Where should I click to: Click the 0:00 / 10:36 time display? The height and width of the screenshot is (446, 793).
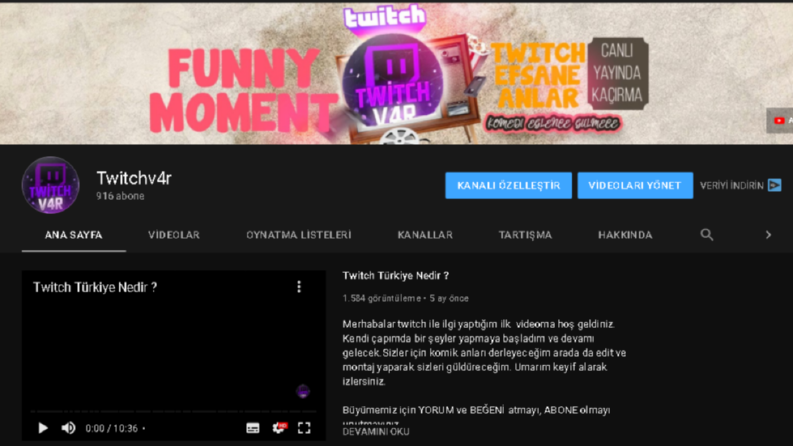pyautogui.click(x=111, y=428)
